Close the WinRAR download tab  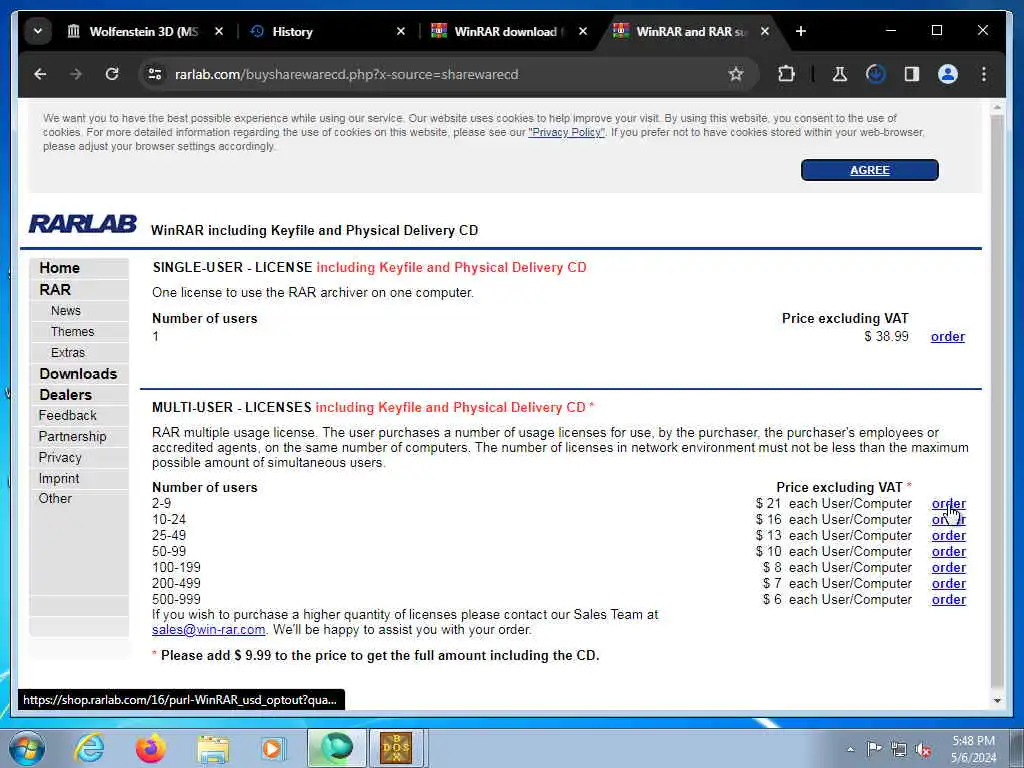pyautogui.click(x=583, y=31)
